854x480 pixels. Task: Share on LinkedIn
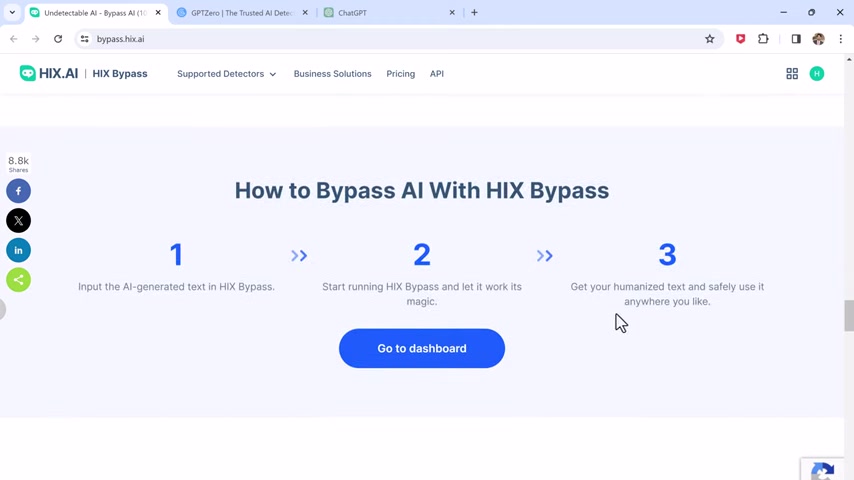(19, 250)
